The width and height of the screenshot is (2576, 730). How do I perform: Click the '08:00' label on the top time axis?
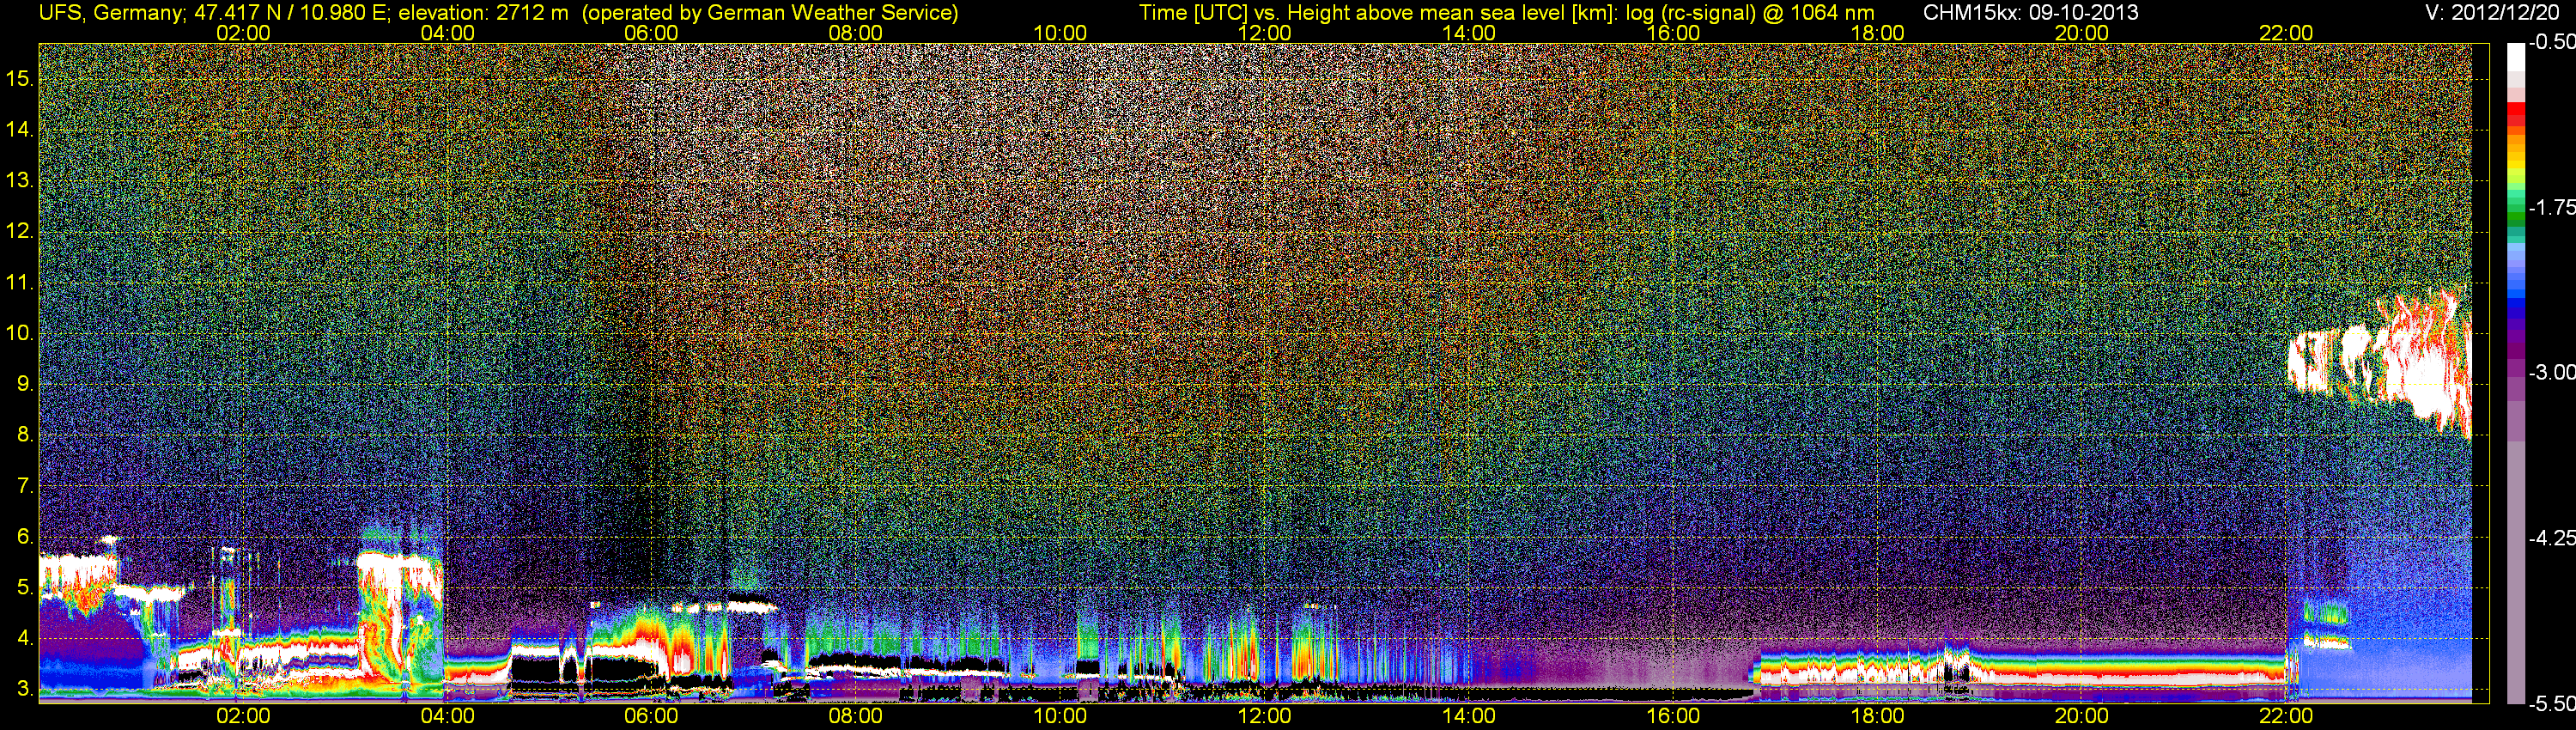[855, 33]
